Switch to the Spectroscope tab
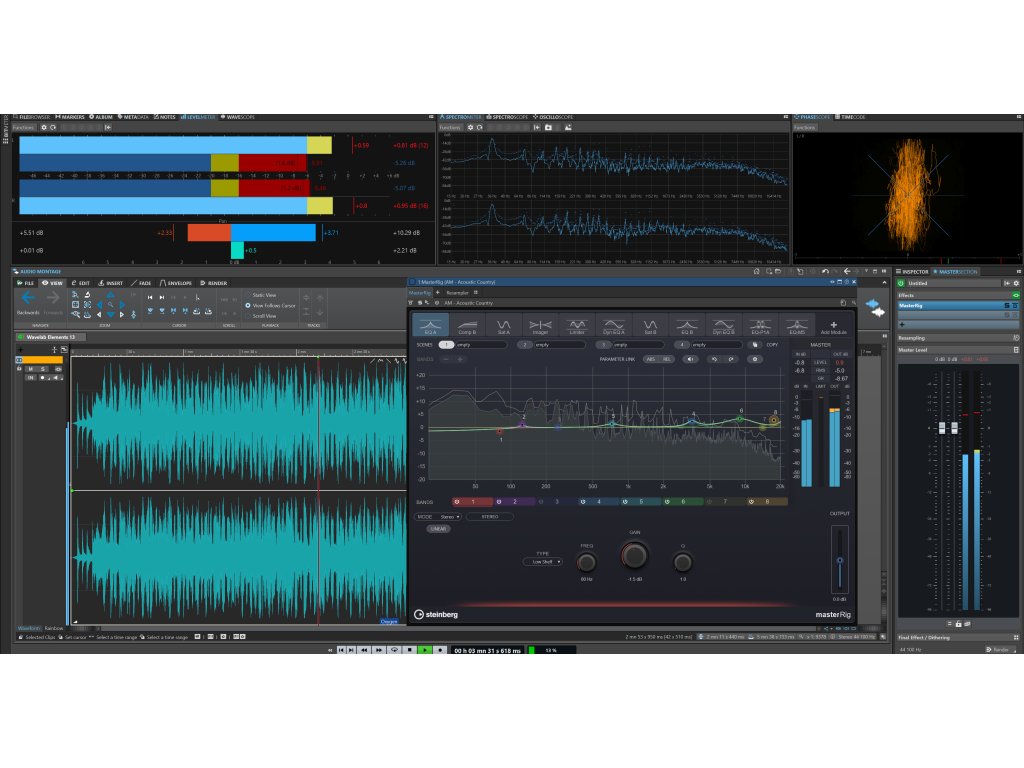The image size is (1024, 768). click(x=507, y=117)
